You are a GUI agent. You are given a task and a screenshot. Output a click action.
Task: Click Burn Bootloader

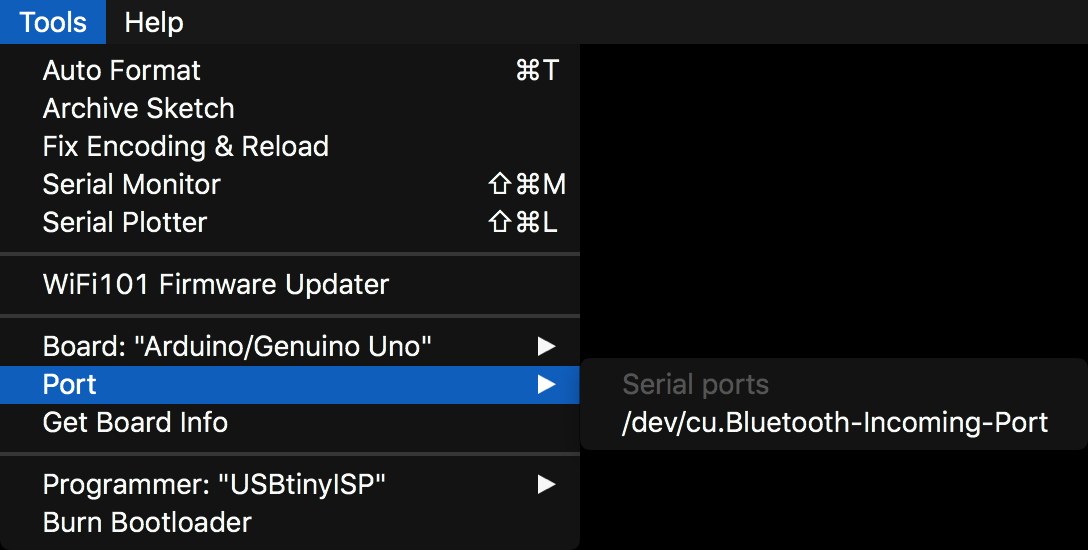pyautogui.click(x=147, y=523)
